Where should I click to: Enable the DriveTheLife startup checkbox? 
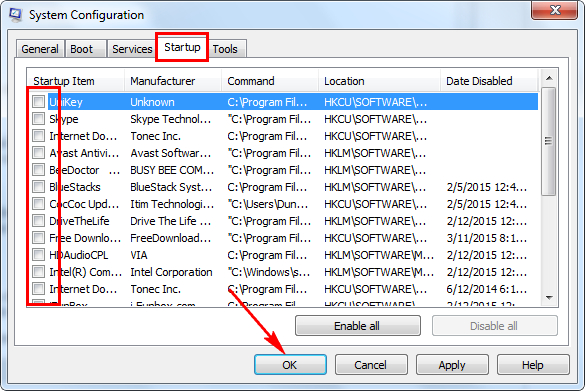tap(38, 221)
